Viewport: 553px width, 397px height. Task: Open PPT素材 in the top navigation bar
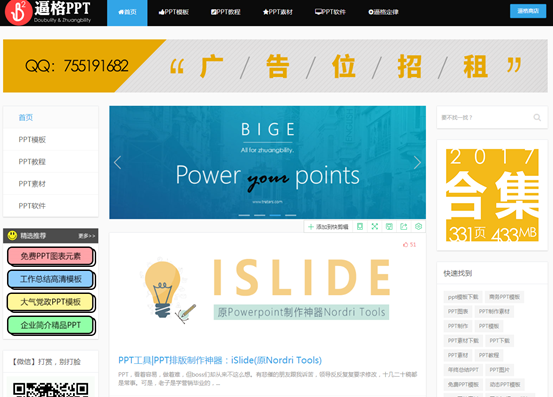coord(278,12)
